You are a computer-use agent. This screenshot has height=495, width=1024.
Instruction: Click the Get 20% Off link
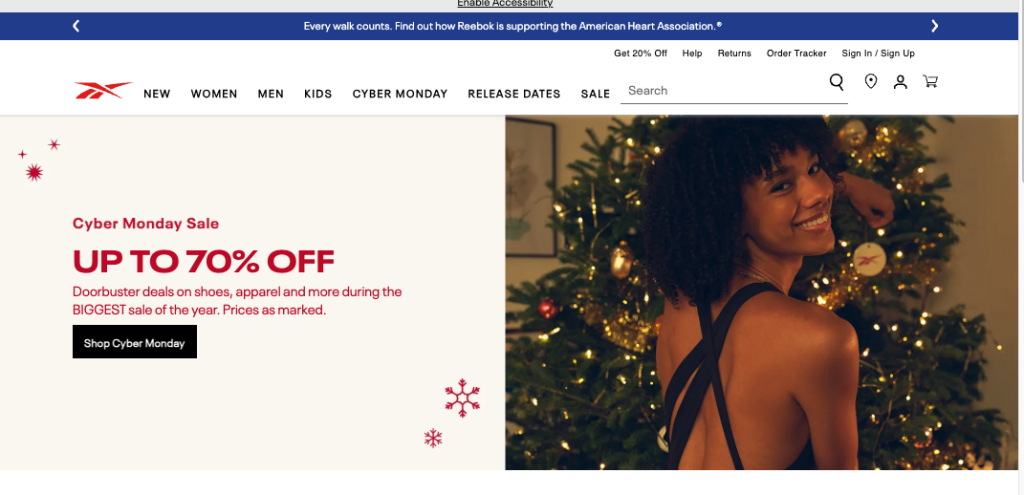tap(641, 54)
